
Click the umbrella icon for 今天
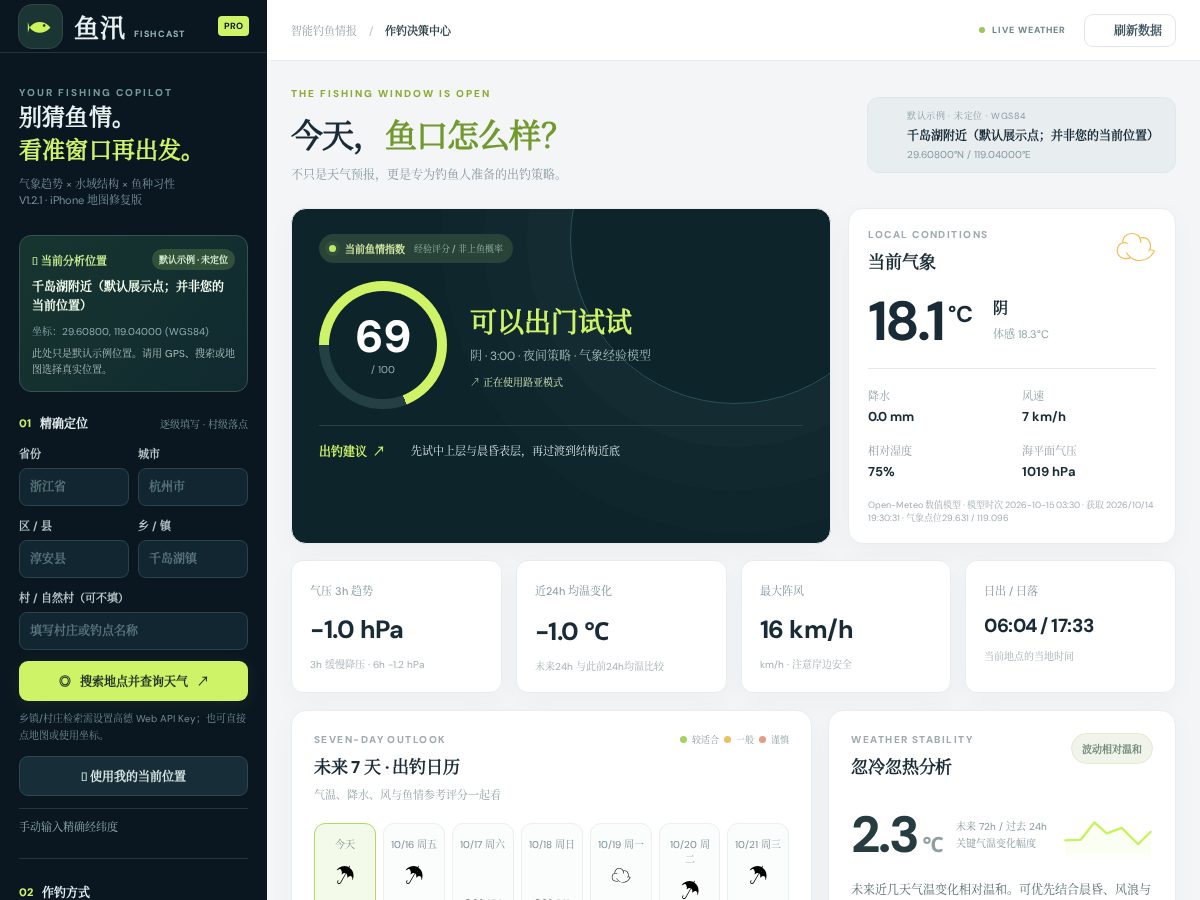point(345,875)
